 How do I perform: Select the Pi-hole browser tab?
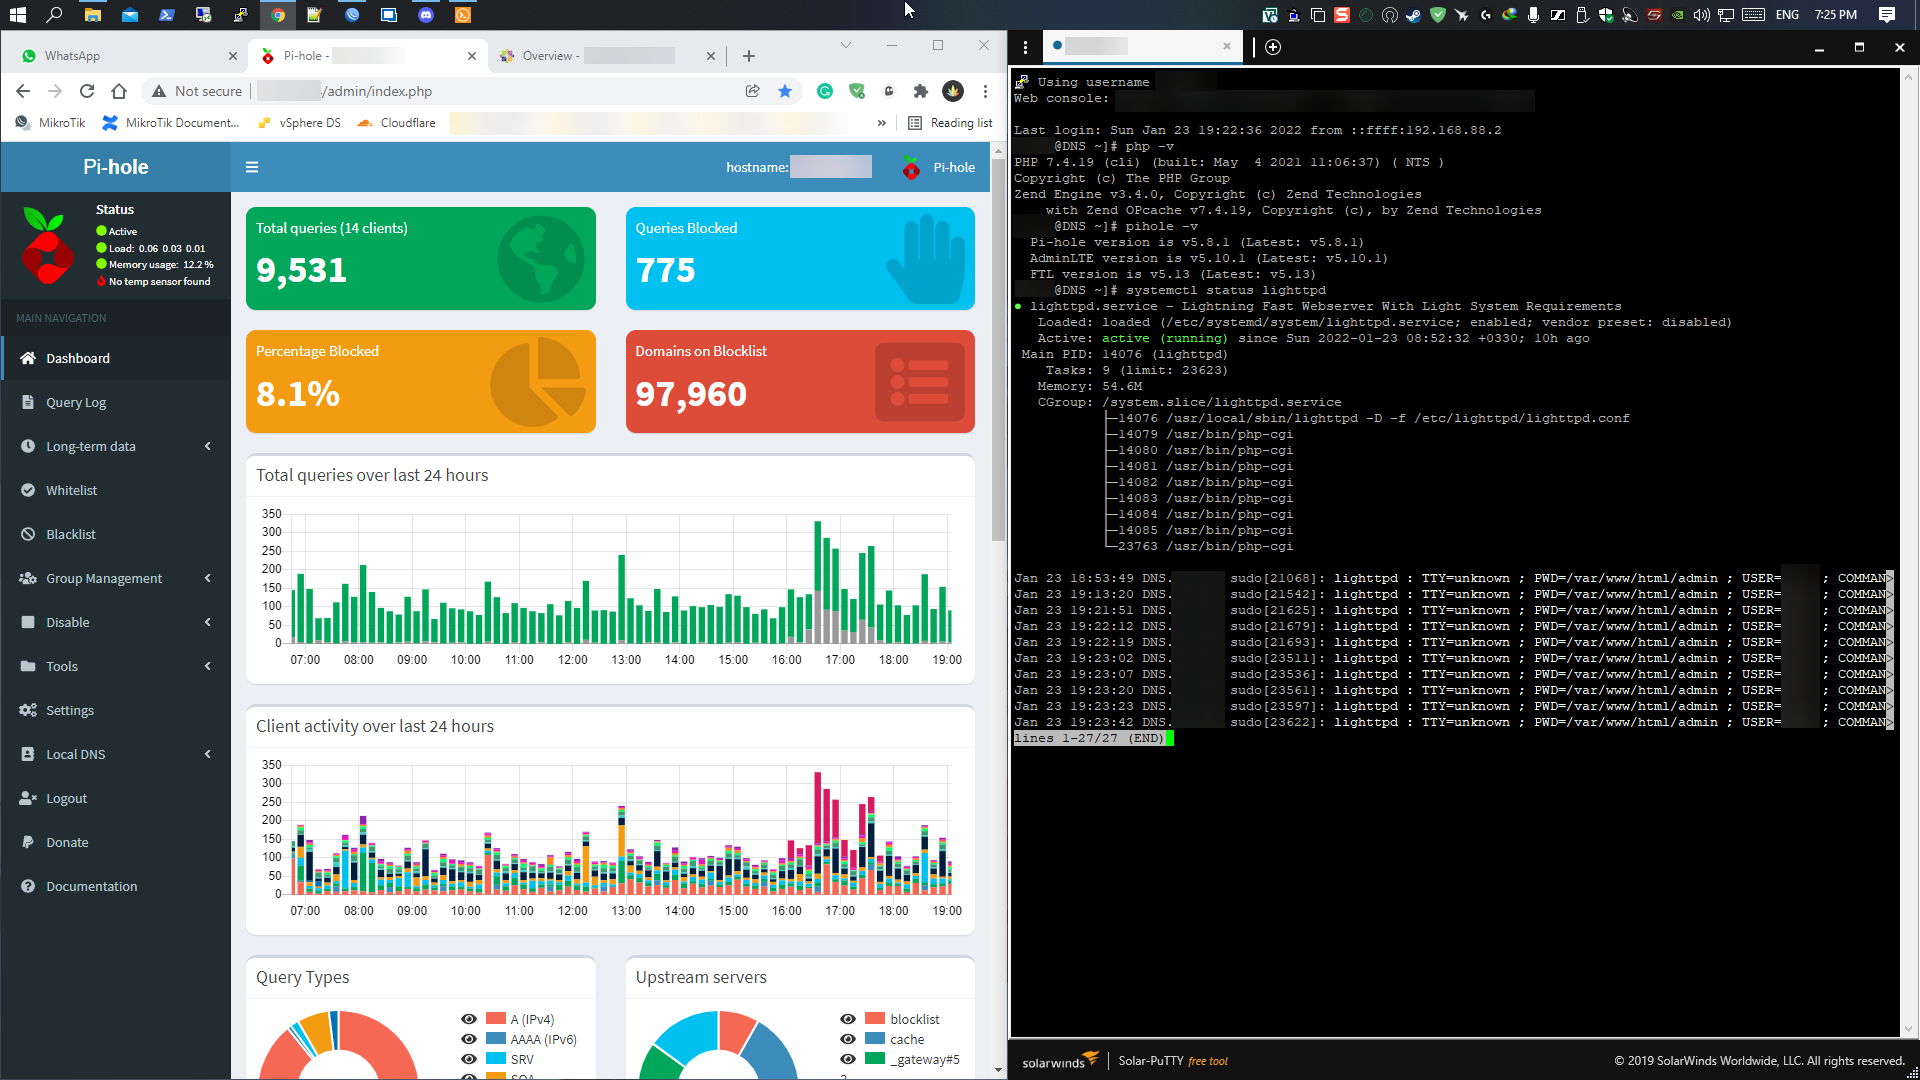(x=367, y=56)
